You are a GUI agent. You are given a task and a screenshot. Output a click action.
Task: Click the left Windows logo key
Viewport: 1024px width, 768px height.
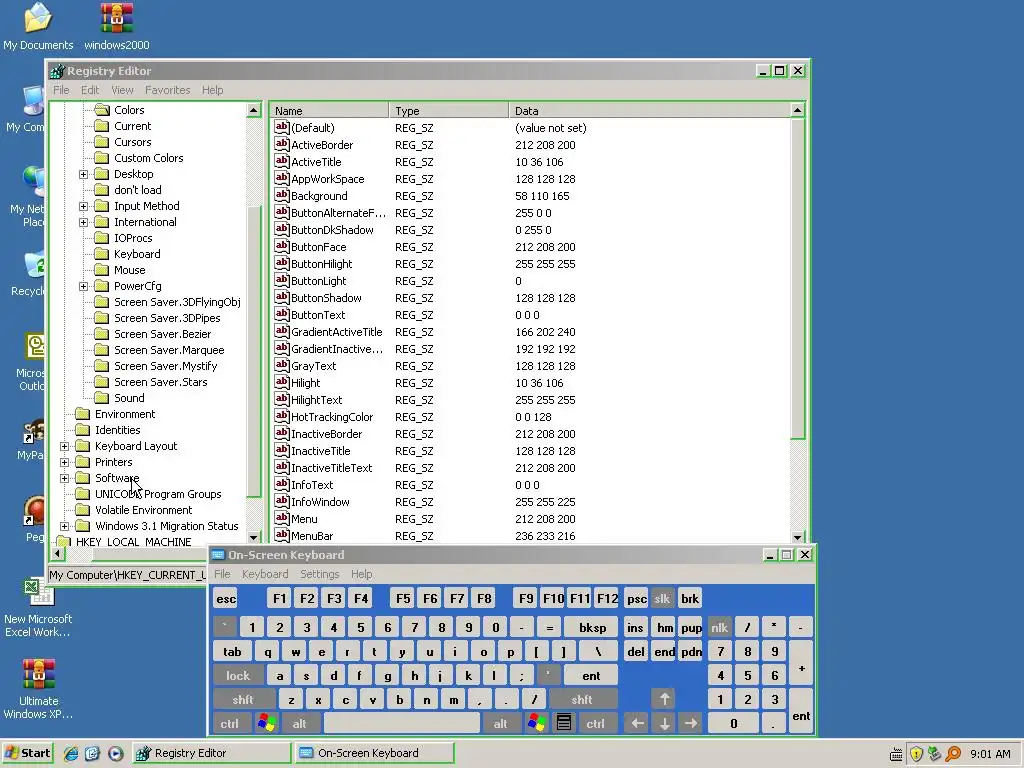pyautogui.click(x=266, y=723)
